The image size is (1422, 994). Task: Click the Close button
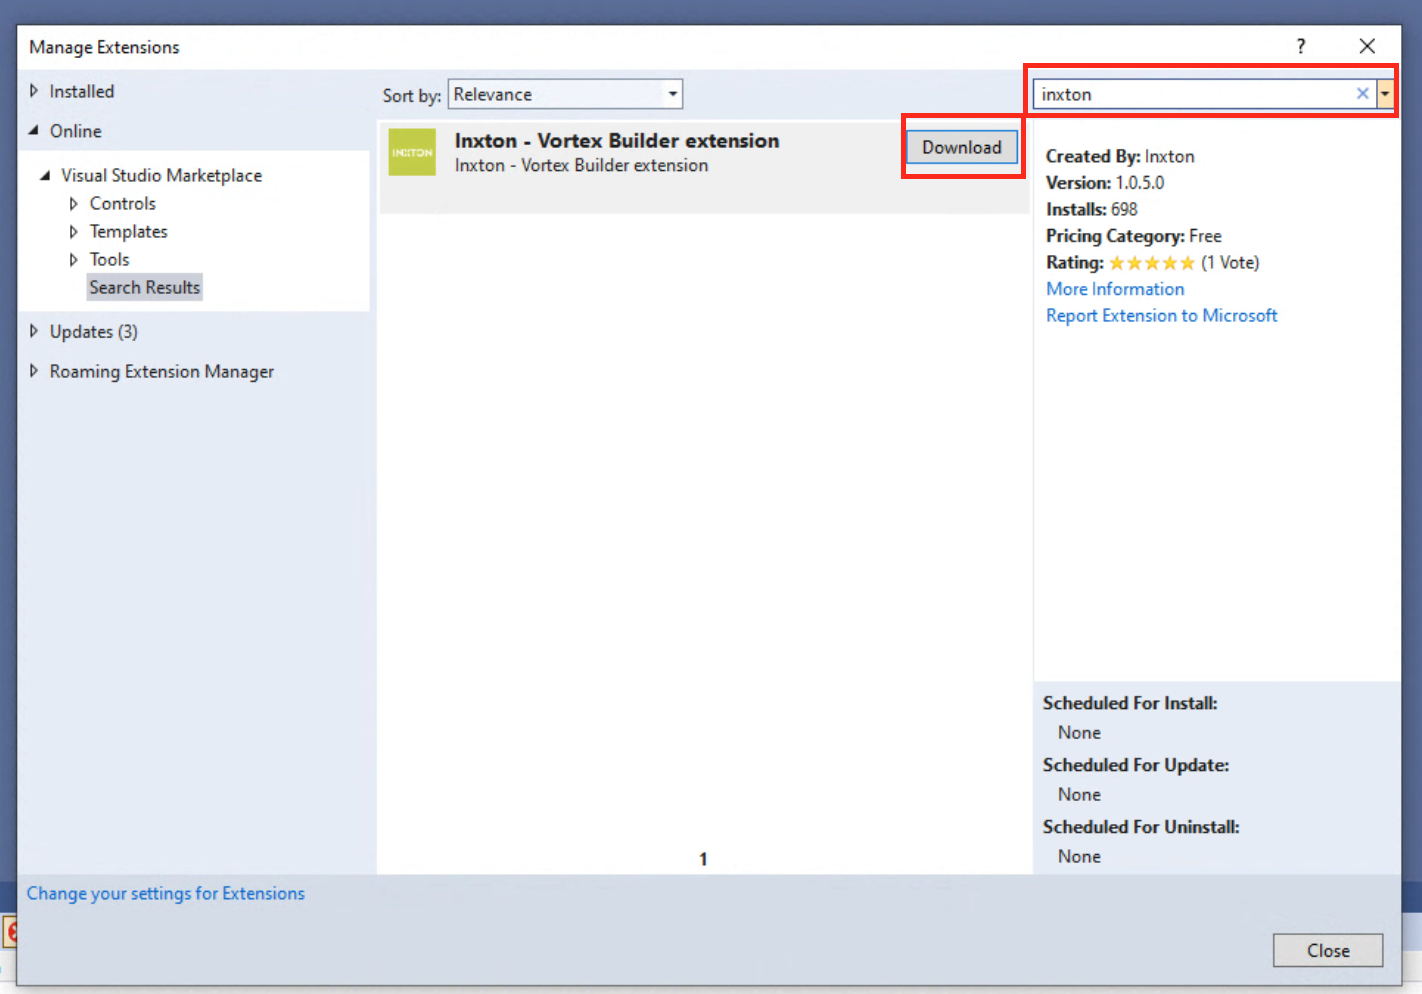(x=1328, y=950)
